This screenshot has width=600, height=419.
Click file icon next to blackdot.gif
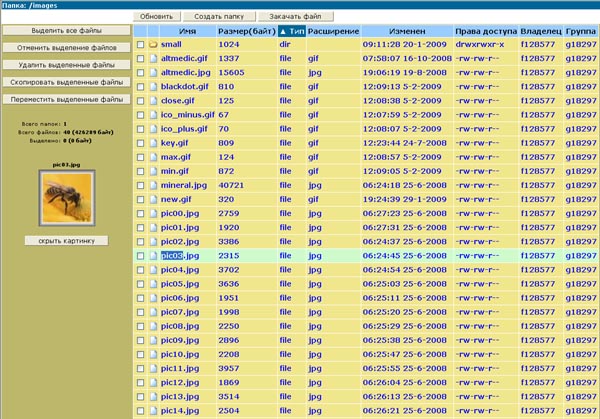tap(153, 87)
